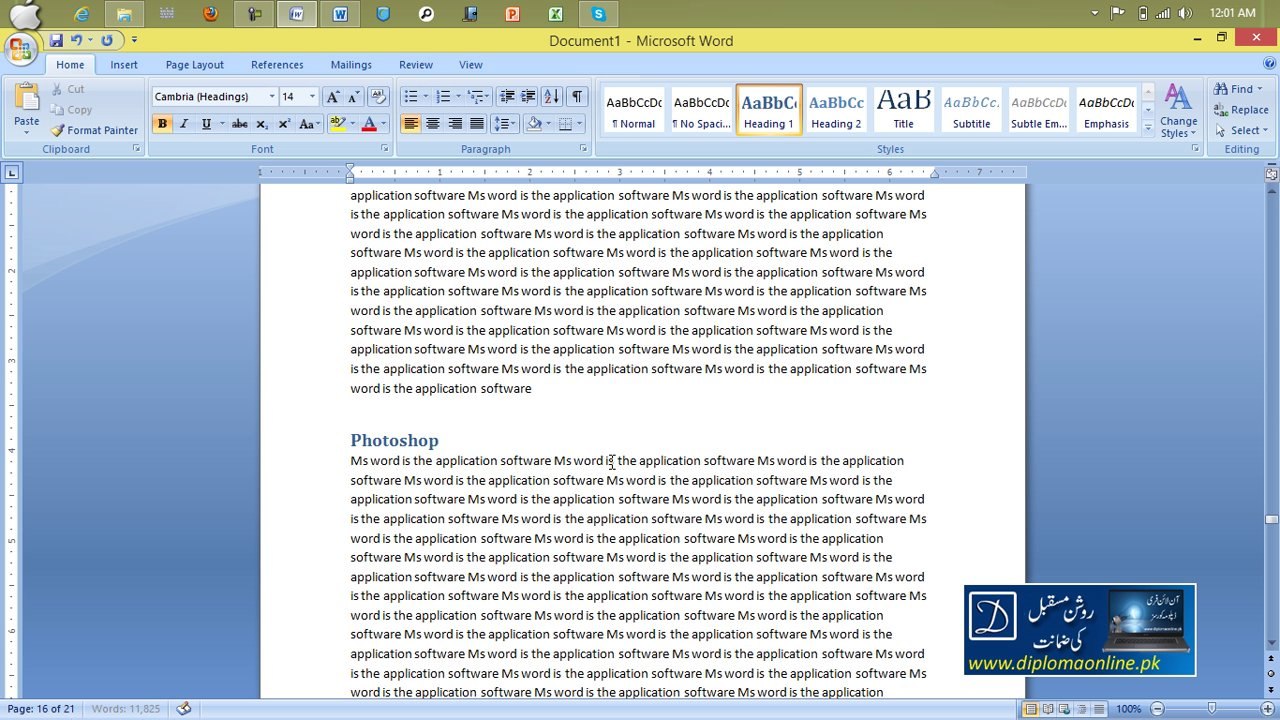1280x720 pixels.
Task: Toggle Bold formatting
Action: pos(162,124)
